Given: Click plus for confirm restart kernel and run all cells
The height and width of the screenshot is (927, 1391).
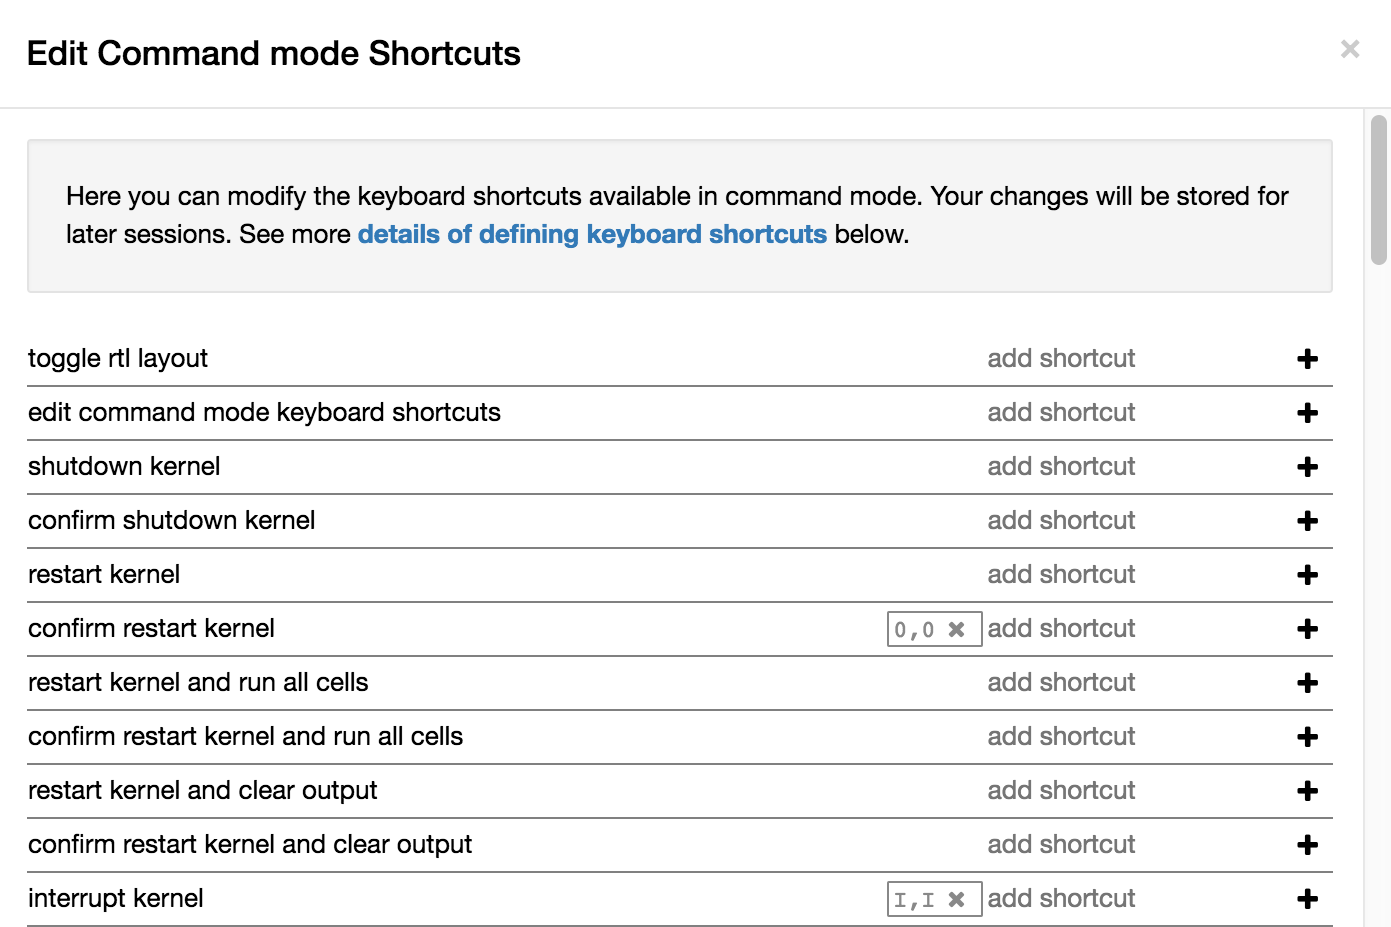Looking at the screenshot, I should tap(1307, 737).
